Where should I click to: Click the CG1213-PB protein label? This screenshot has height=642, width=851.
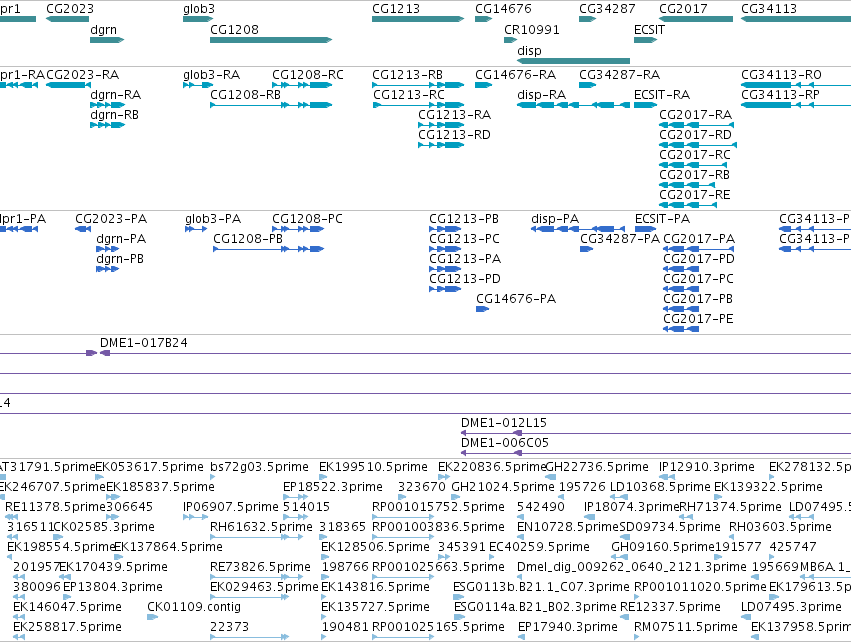click(x=464, y=219)
